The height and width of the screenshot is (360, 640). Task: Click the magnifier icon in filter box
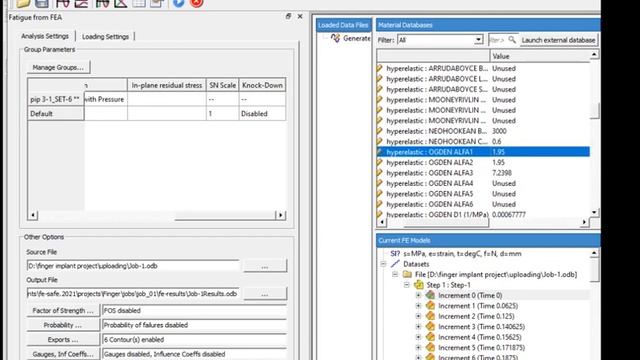[x=512, y=40]
